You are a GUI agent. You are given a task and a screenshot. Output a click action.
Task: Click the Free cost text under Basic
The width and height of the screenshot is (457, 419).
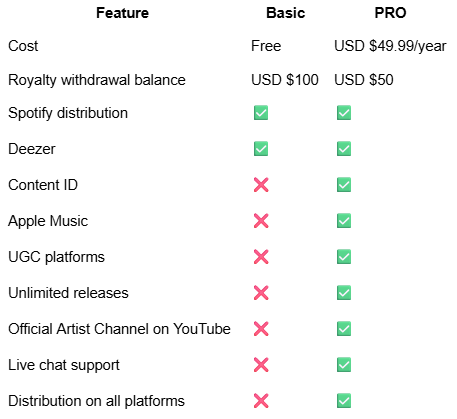pos(266,46)
